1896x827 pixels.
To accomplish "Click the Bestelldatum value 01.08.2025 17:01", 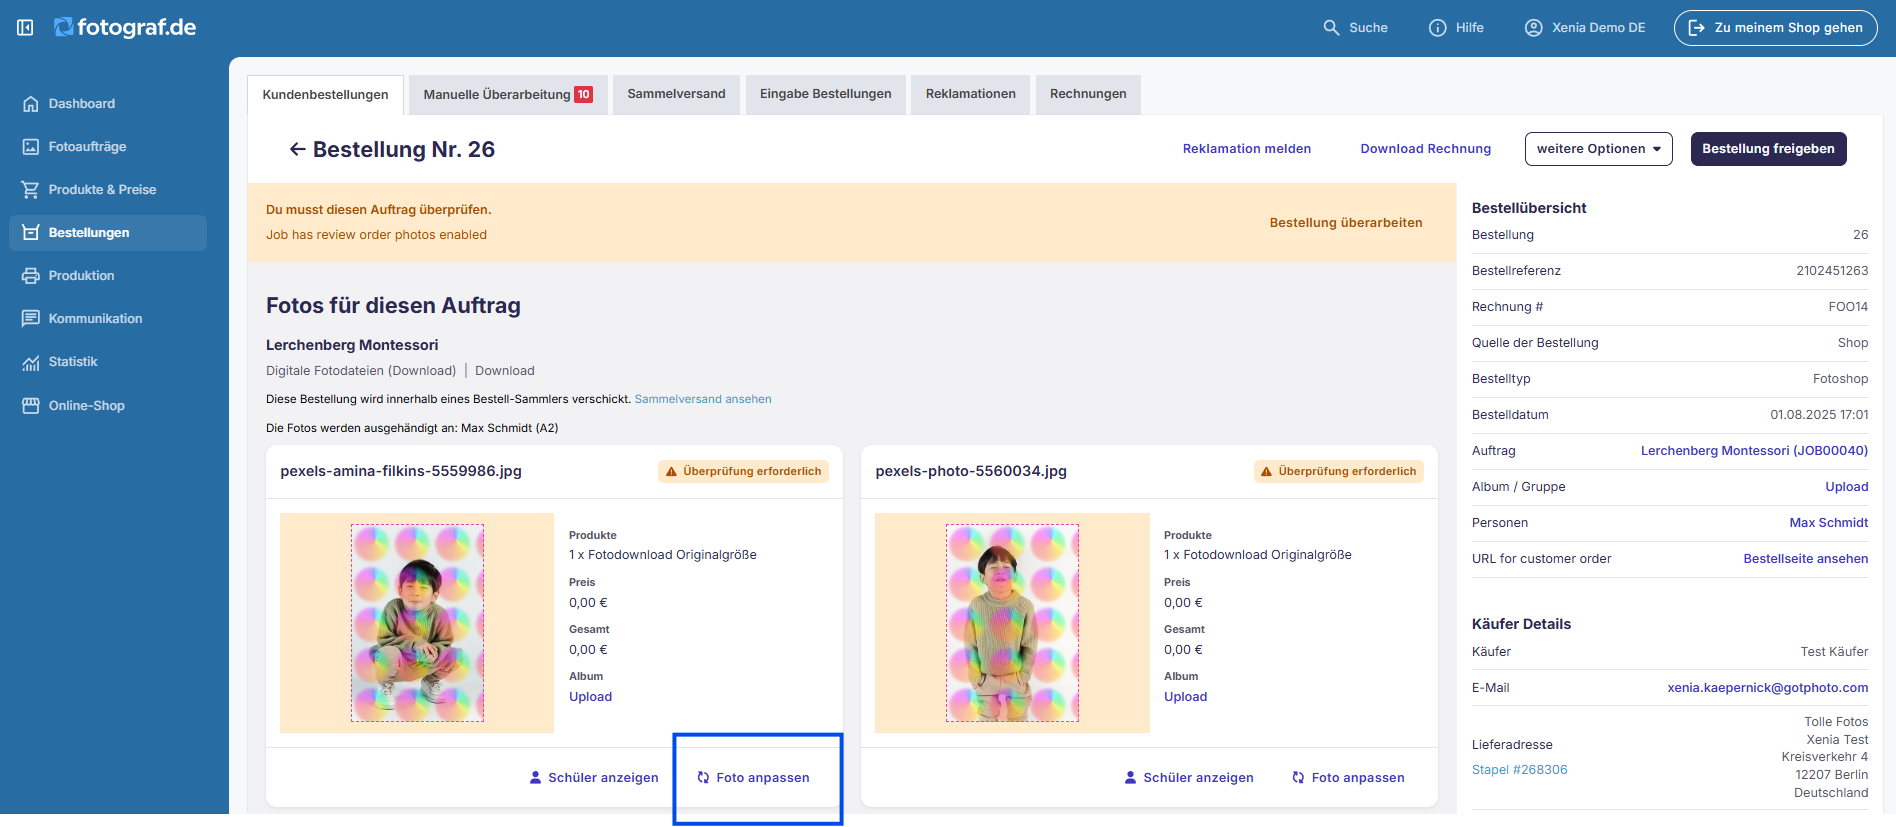I will (1819, 415).
